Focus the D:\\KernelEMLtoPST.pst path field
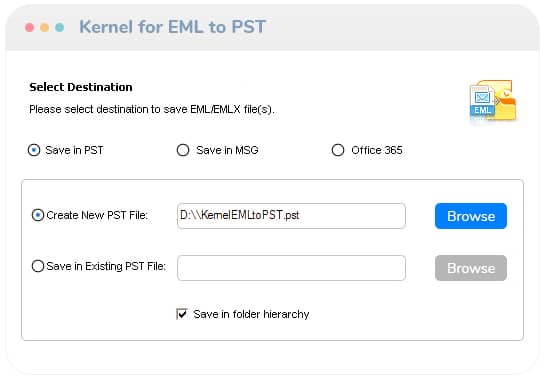The width and height of the screenshot is (545, 380). pyautogui.click(x=291, y=216)
